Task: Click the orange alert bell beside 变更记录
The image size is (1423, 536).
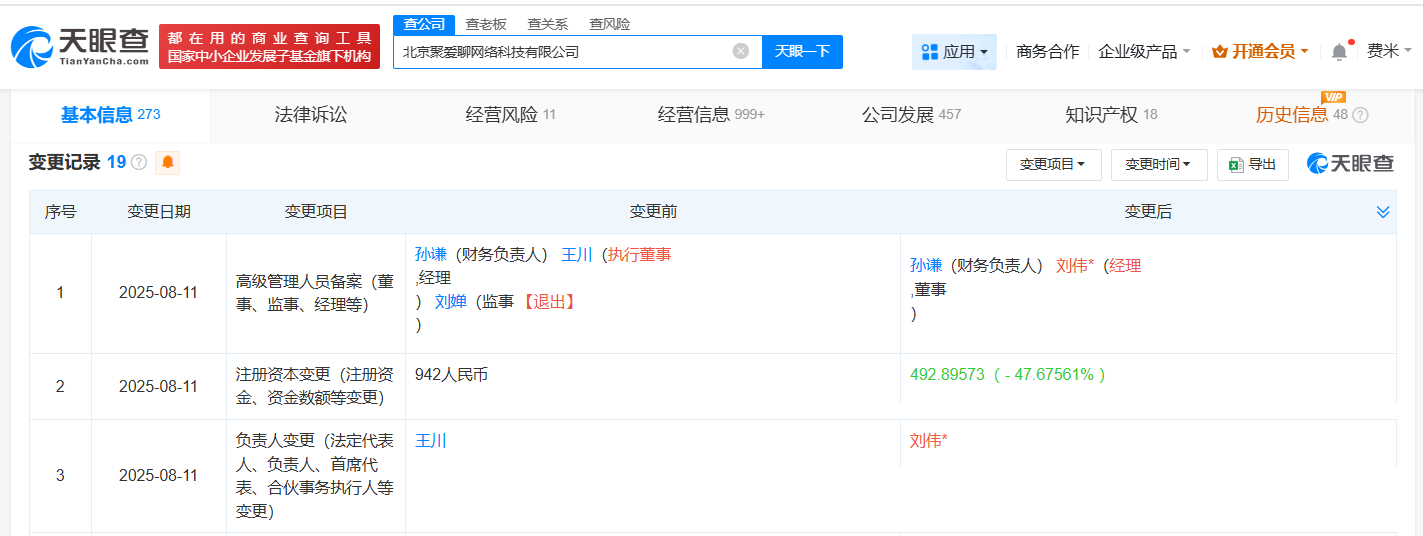Action: pyautogui.click(x=167, y=162)
